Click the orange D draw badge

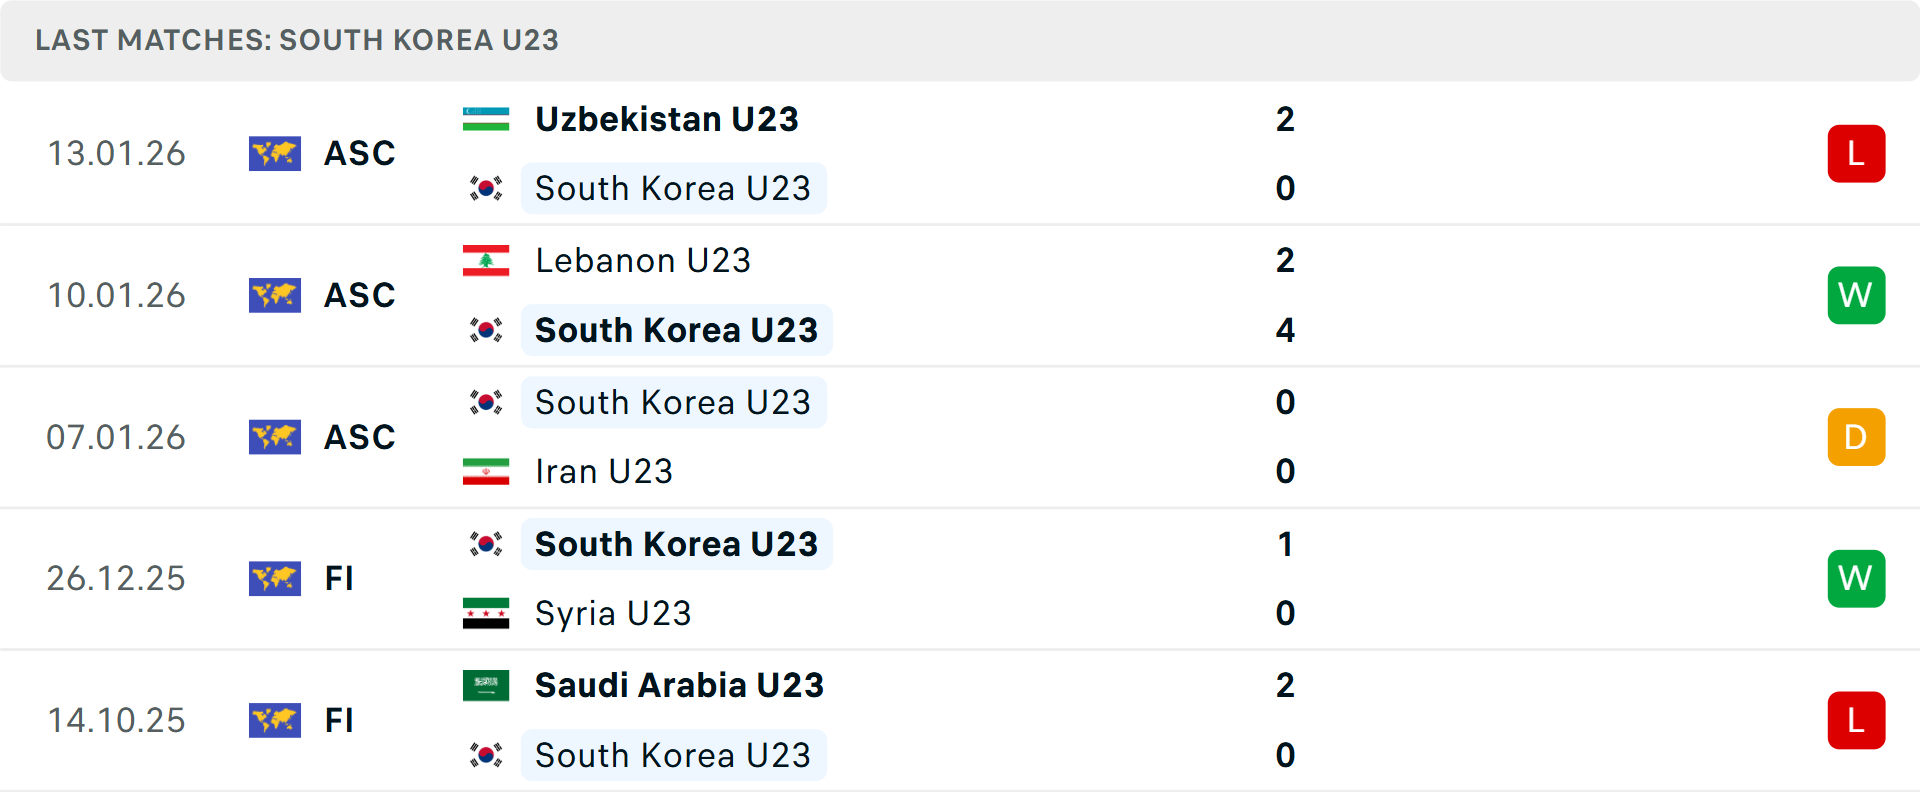(1856, 437)
